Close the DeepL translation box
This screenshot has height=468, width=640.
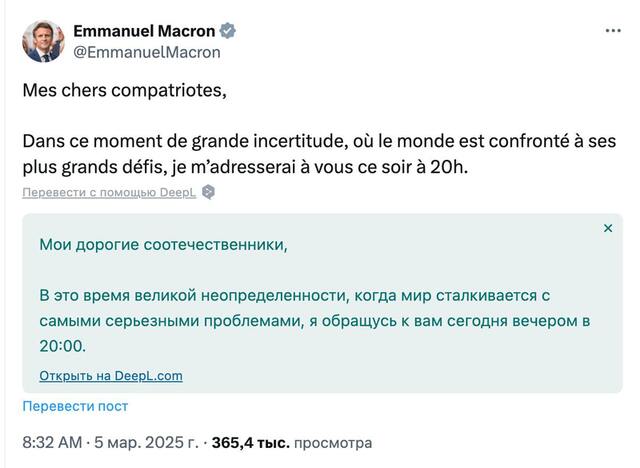pyautogui.click(x=608, y=228)
